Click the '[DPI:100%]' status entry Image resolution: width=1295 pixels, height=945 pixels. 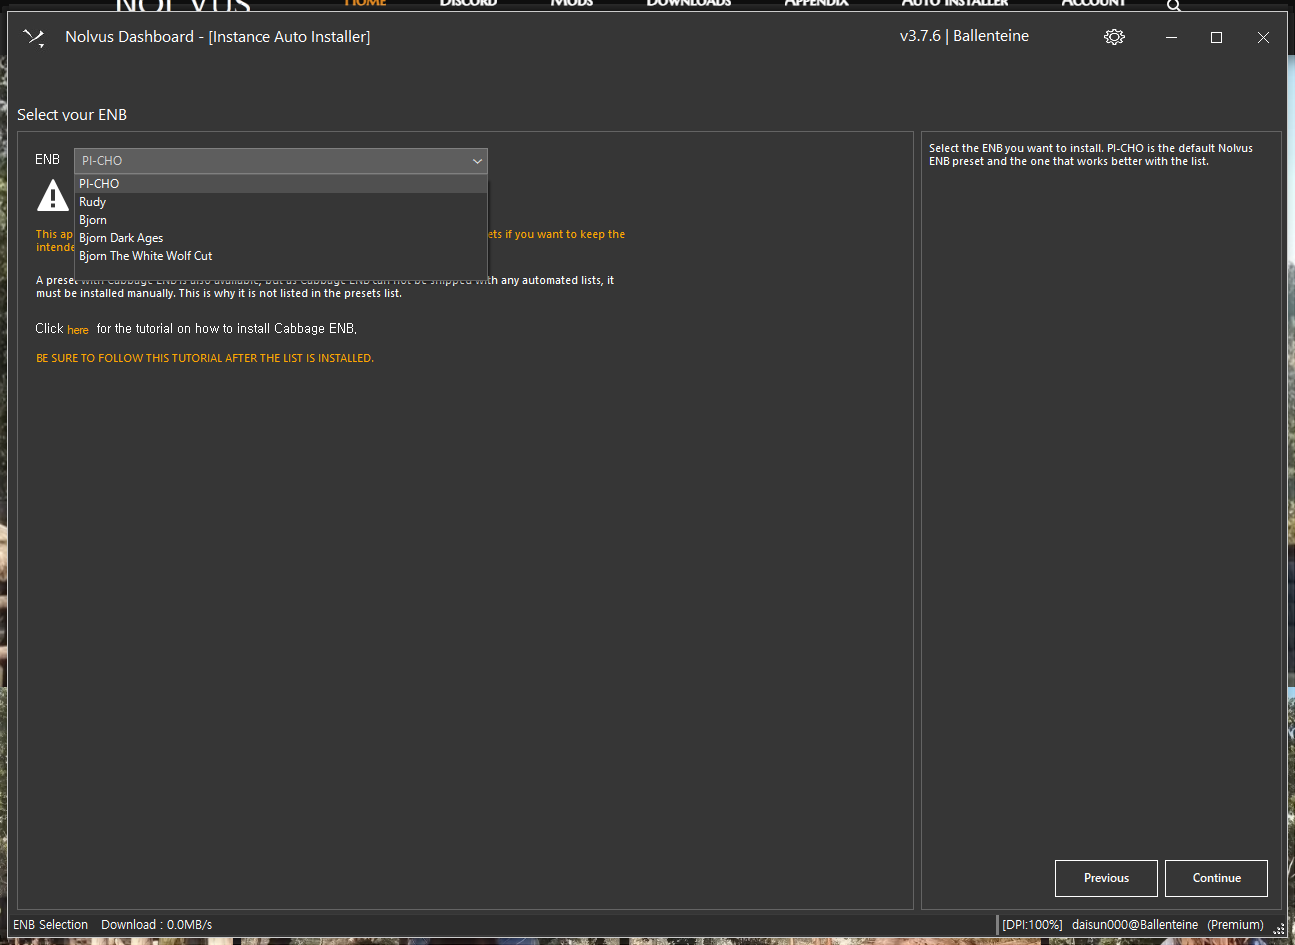tap(1032, 925)
